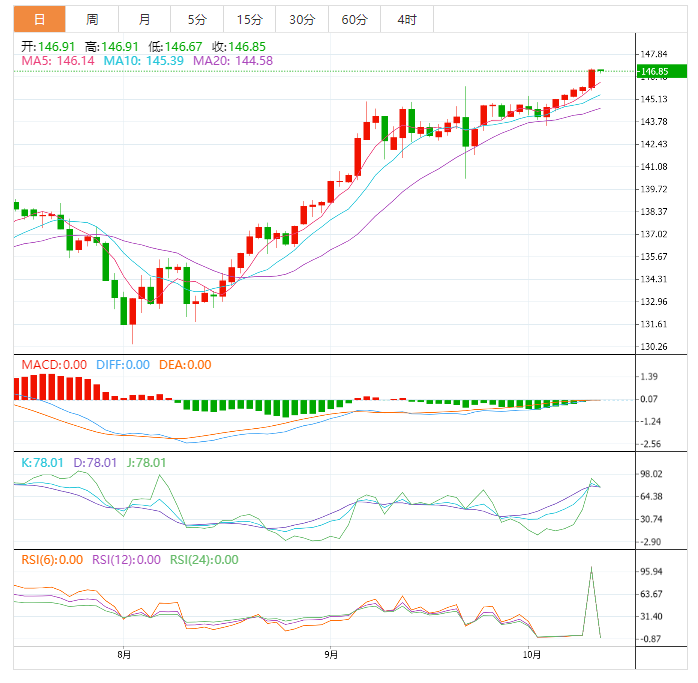The height and width of the screenshot is (683, 698).
Task: Click the MA10: 145.39 label
Action: (x=143, y=61)
